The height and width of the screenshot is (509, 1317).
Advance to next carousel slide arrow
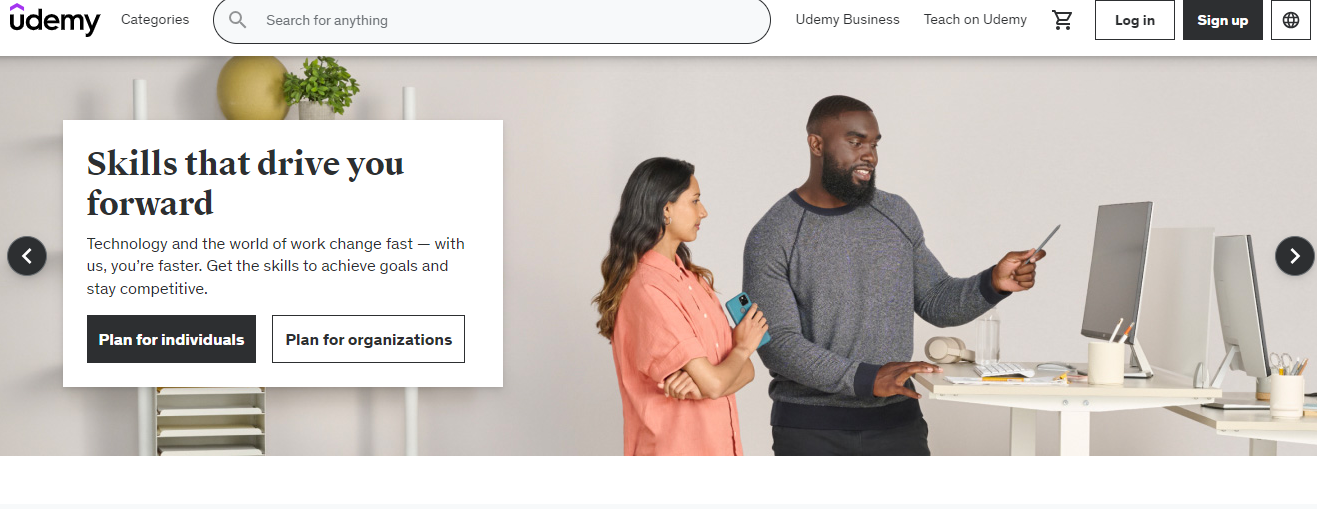(x=1295, y=256)
